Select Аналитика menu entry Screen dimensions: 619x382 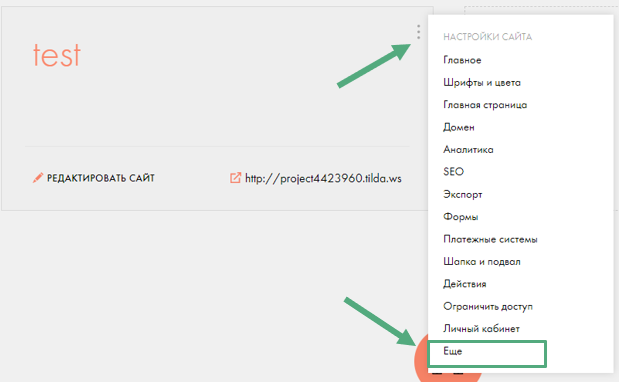(468, 150)
